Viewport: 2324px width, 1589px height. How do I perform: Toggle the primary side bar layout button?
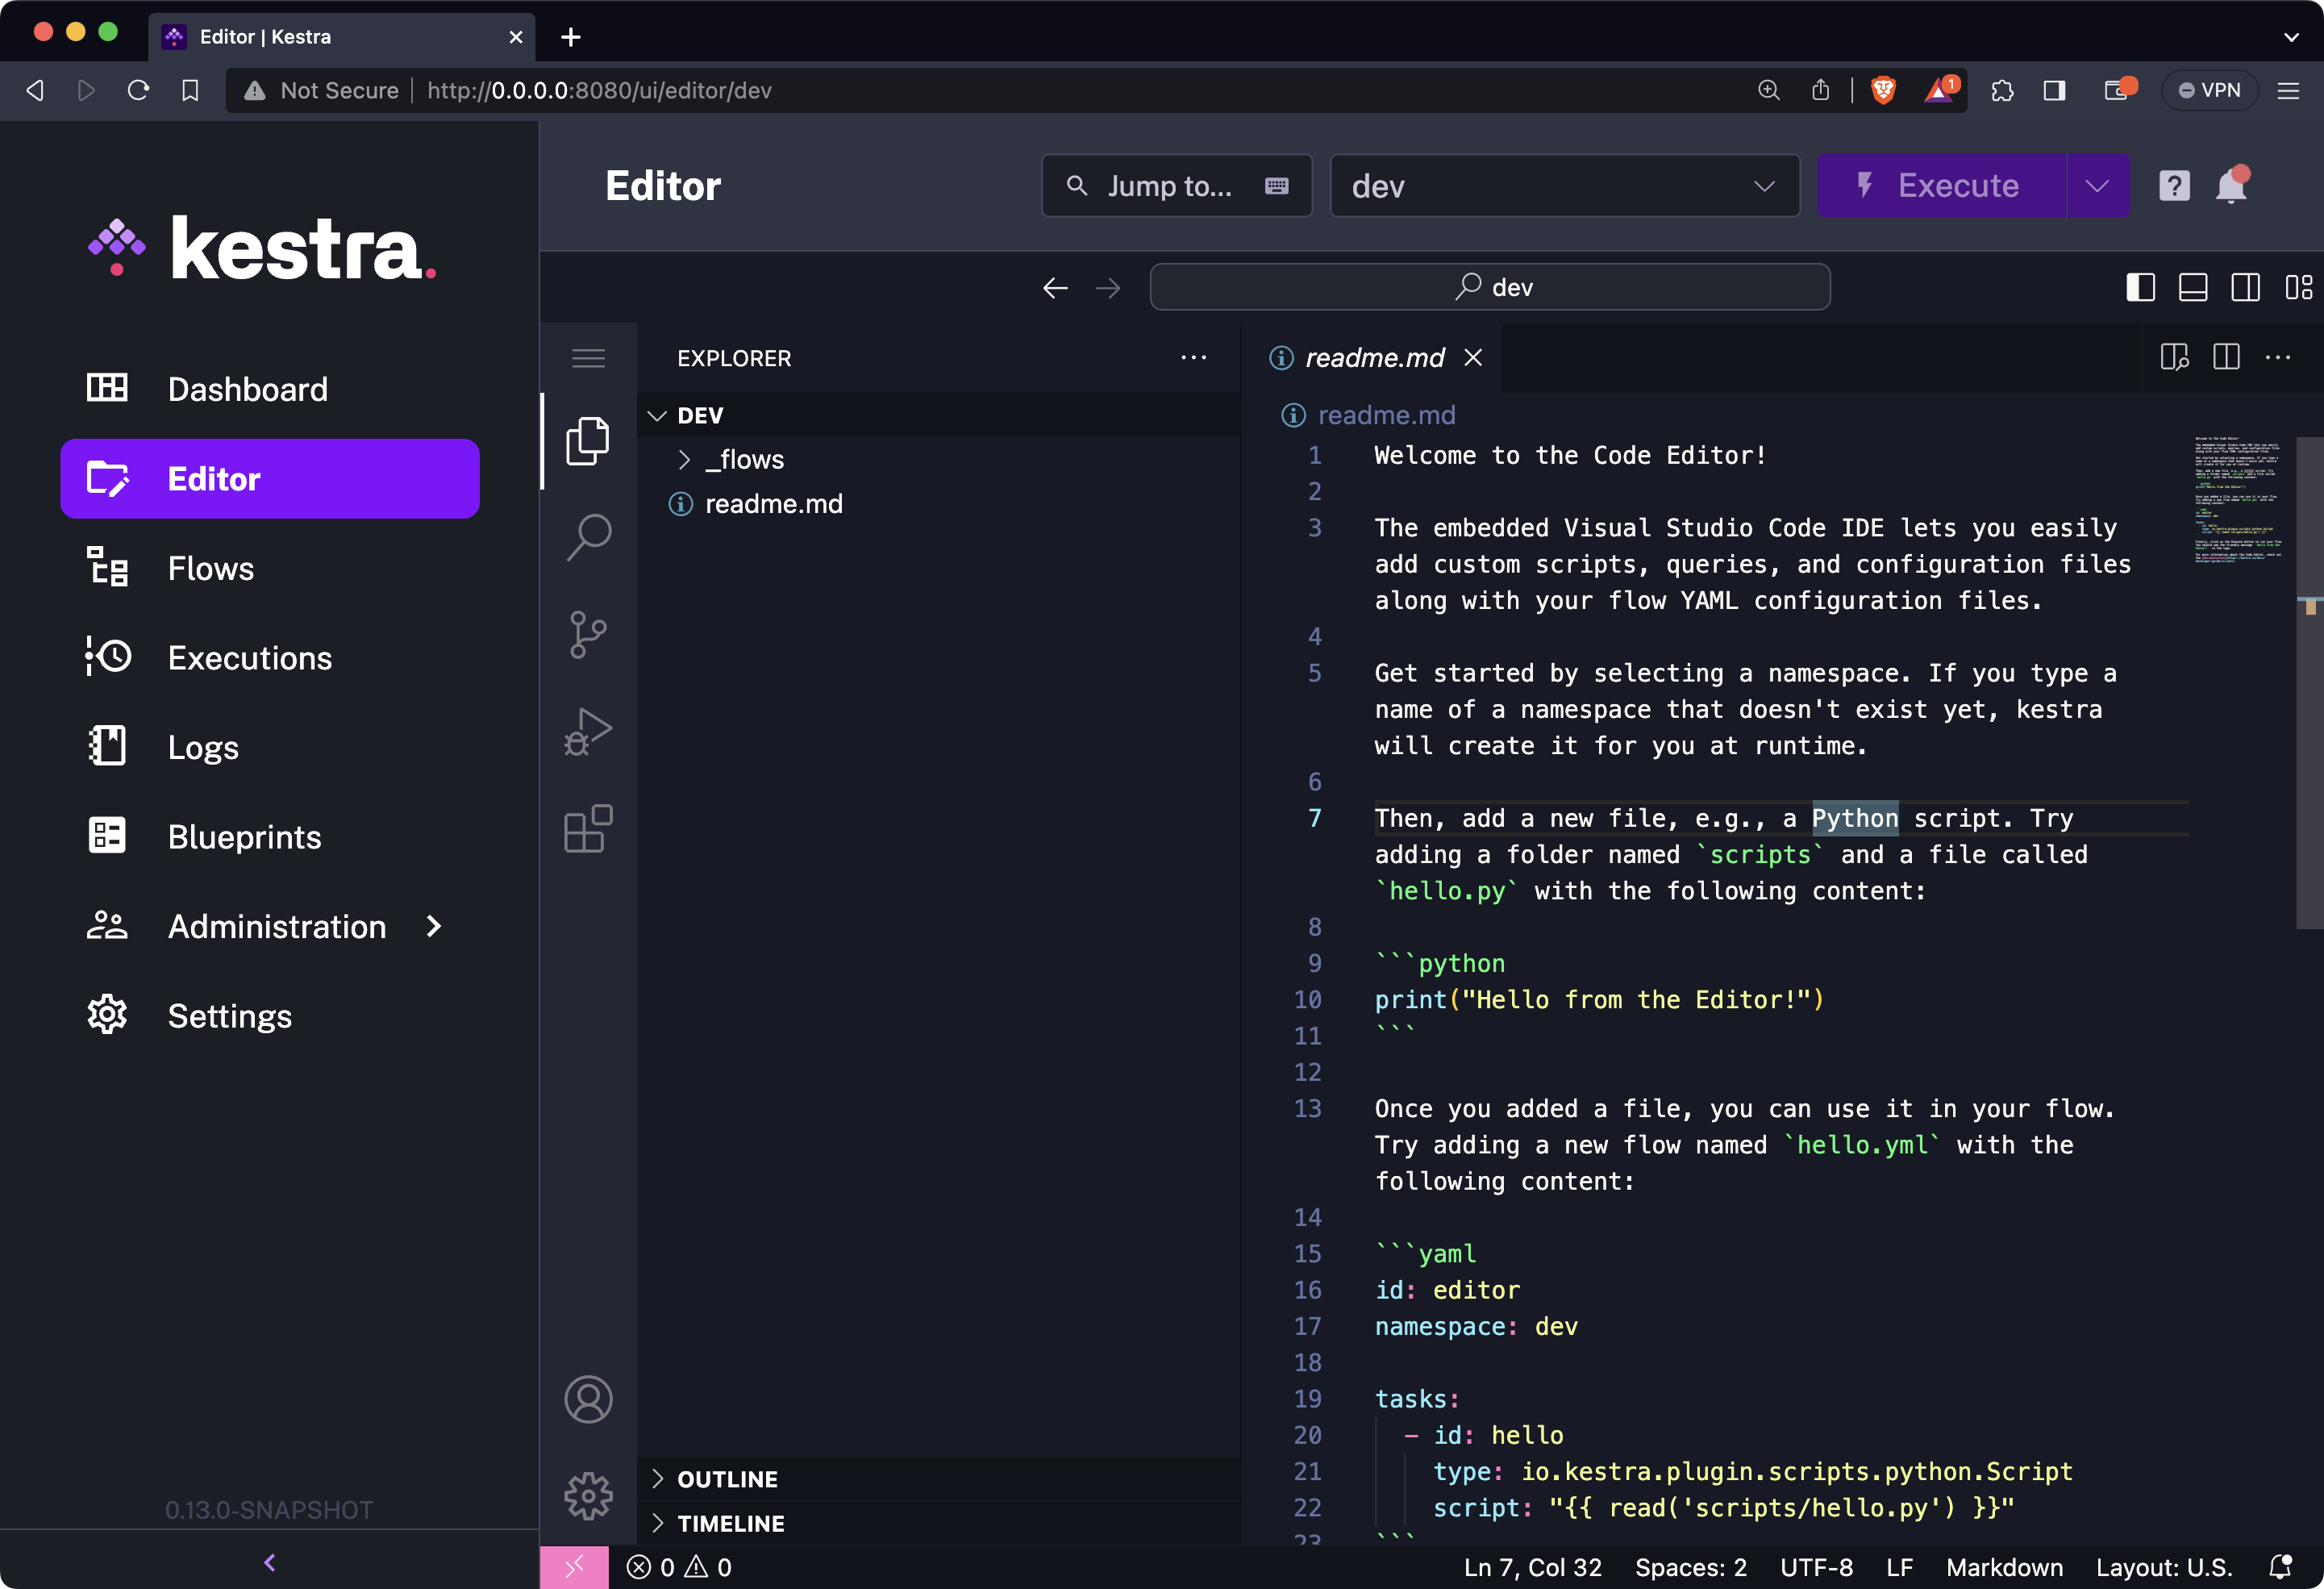click(2140, 288)
